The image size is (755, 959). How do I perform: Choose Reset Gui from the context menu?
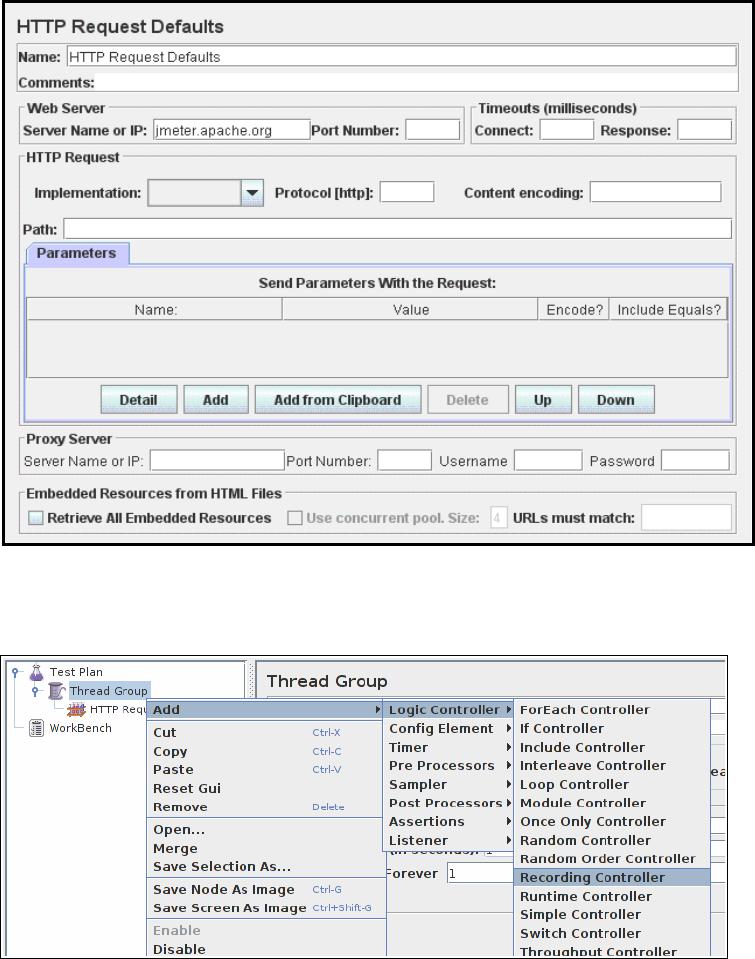click(266, 788)
